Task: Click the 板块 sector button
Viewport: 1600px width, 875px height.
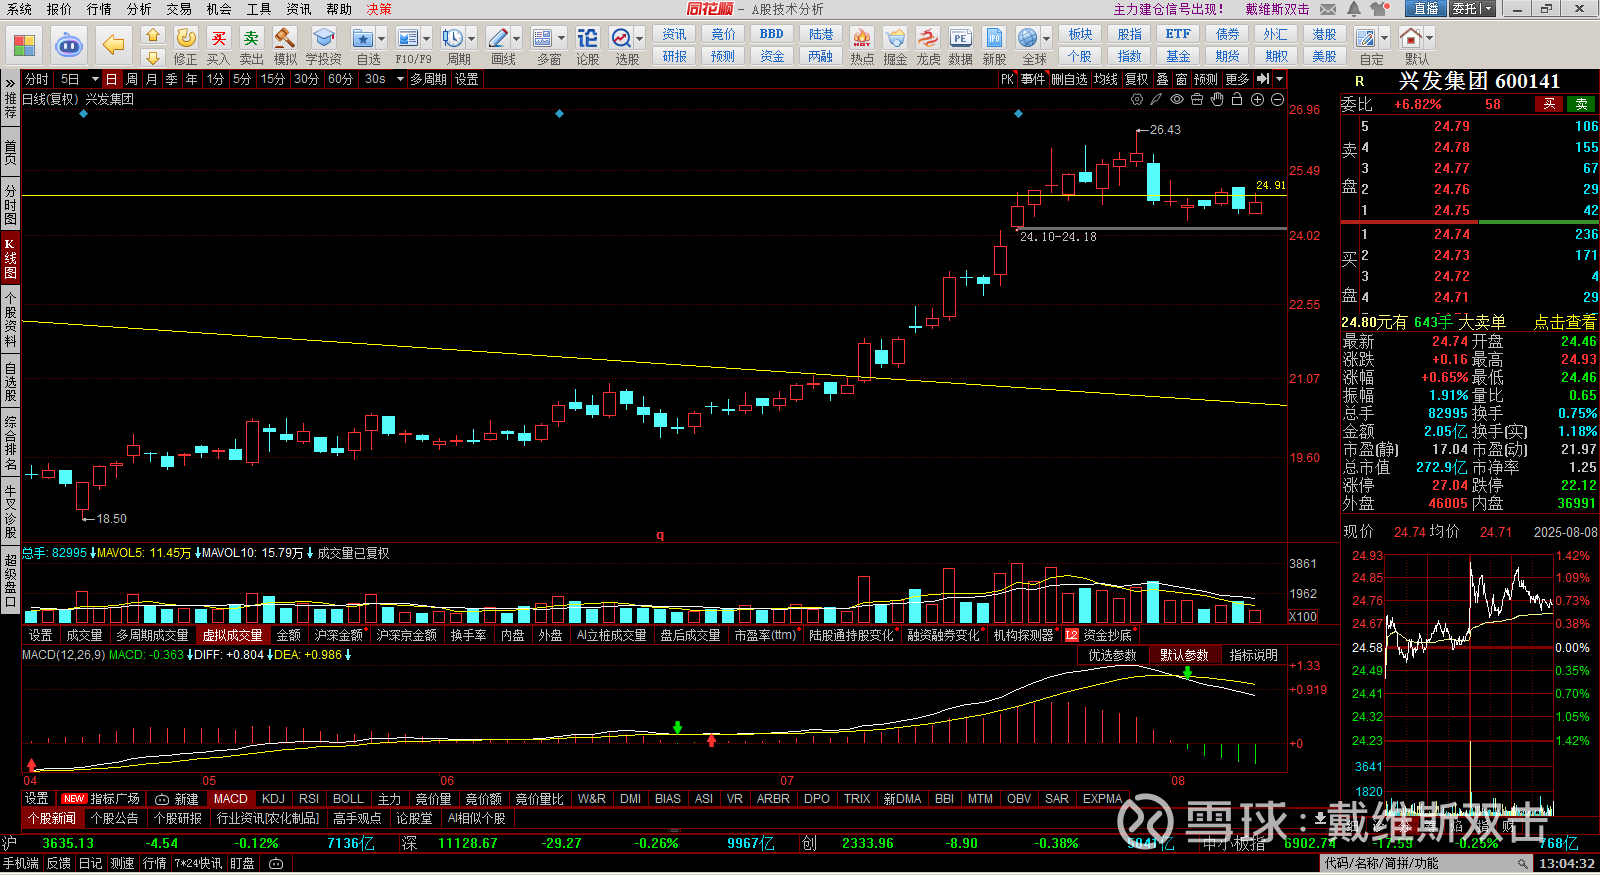Action: (1080, 34)
